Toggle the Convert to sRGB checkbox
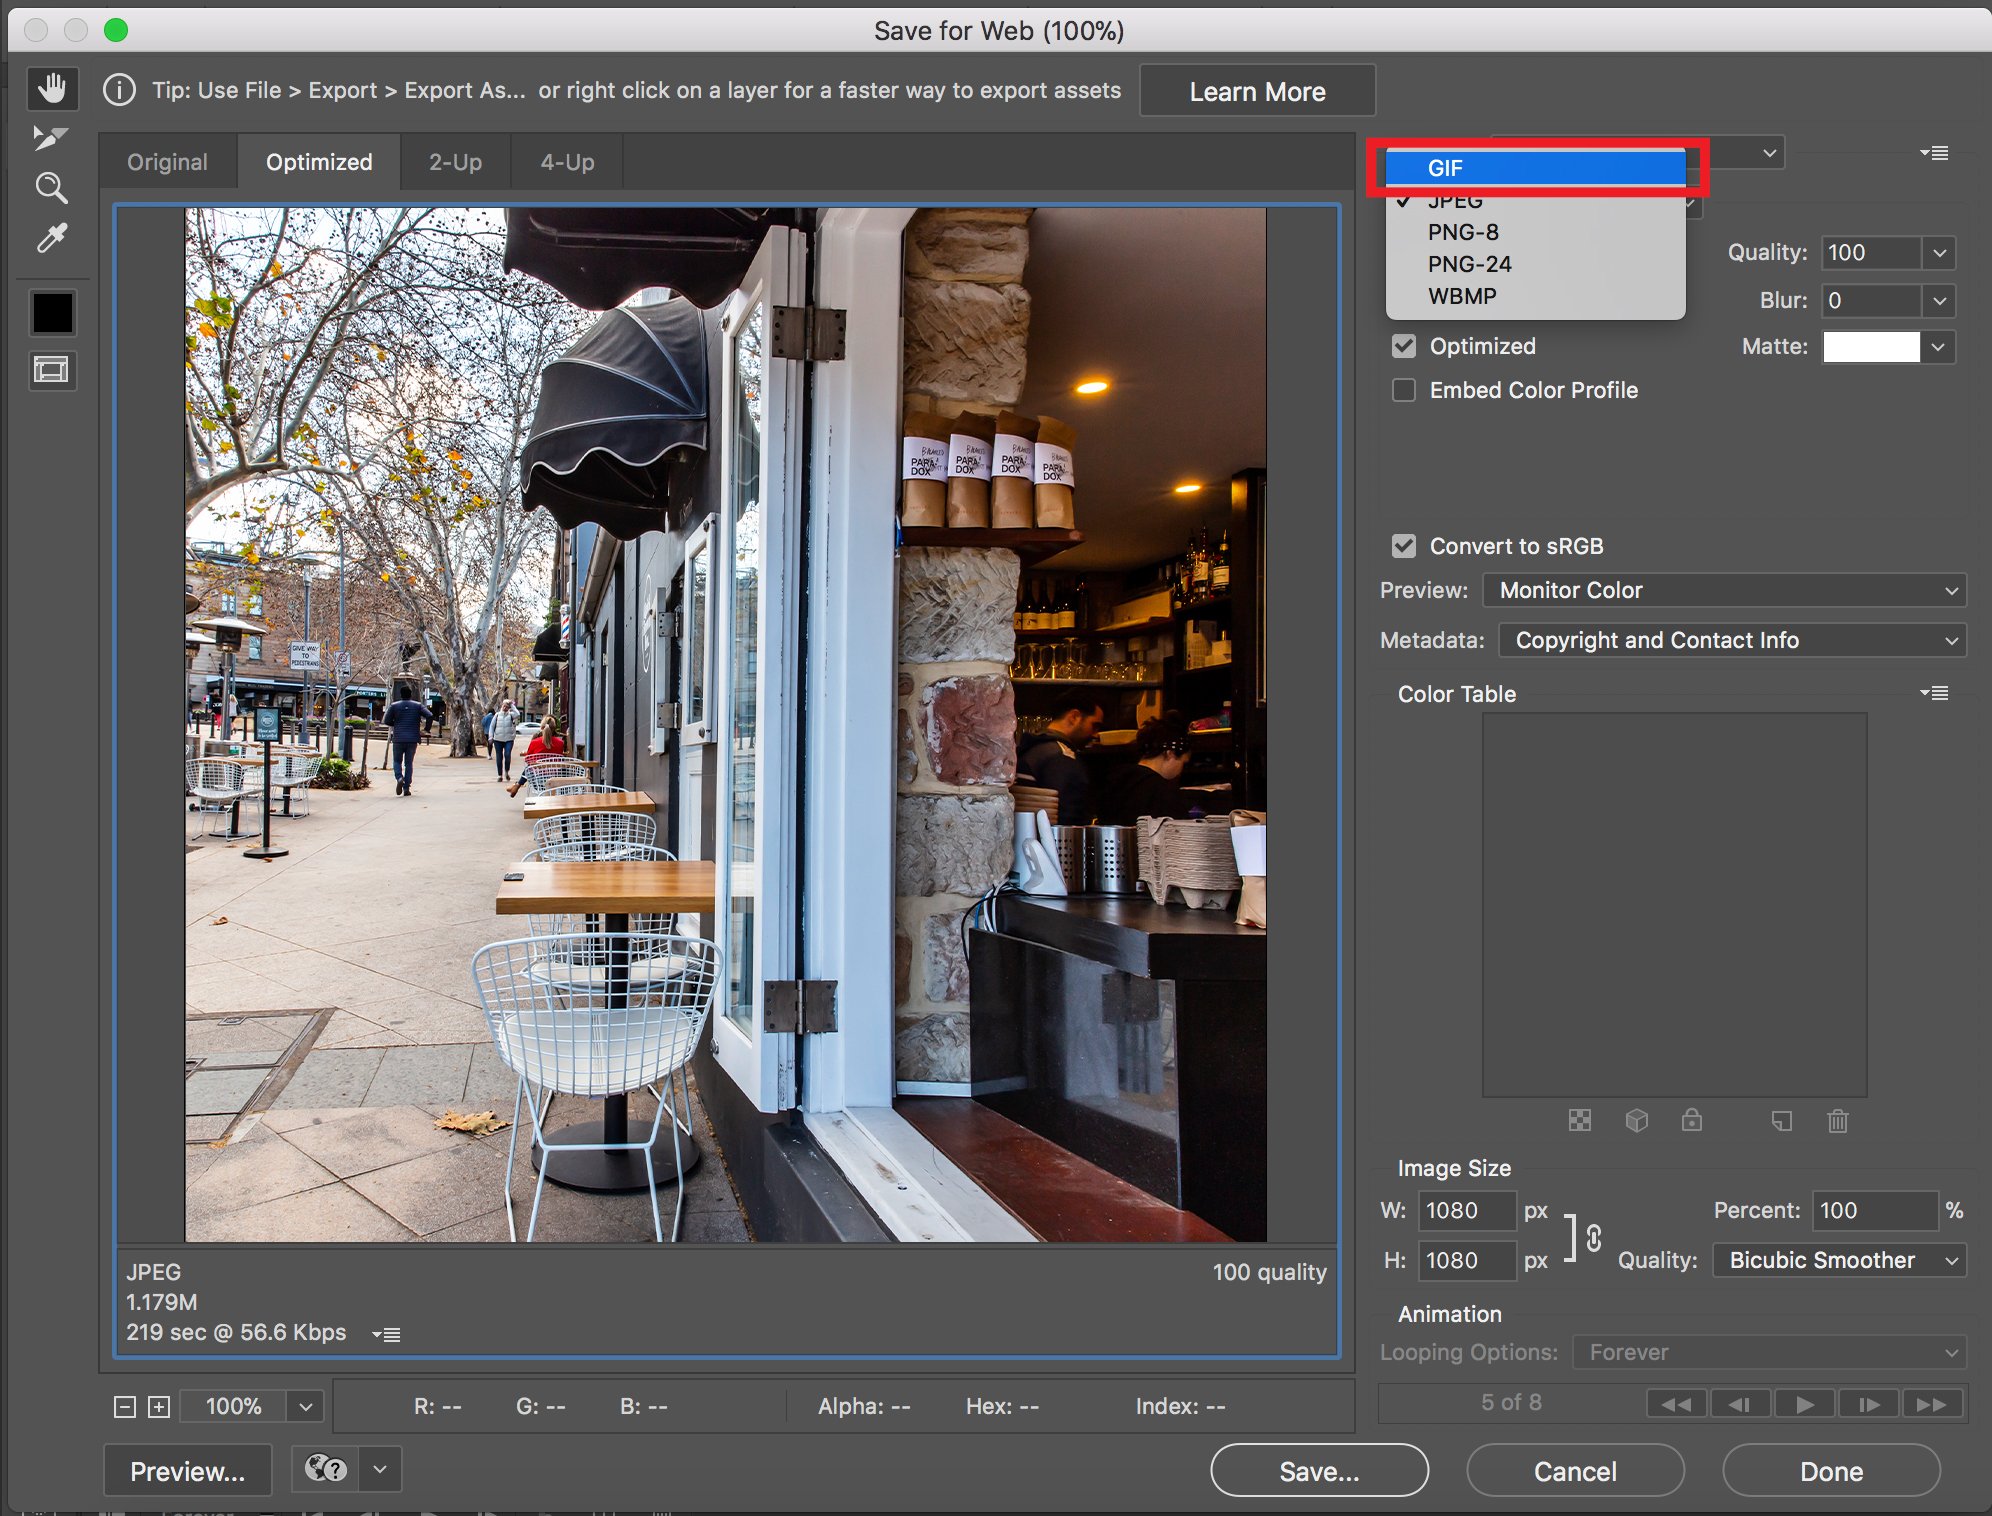 click(1401, 546)
